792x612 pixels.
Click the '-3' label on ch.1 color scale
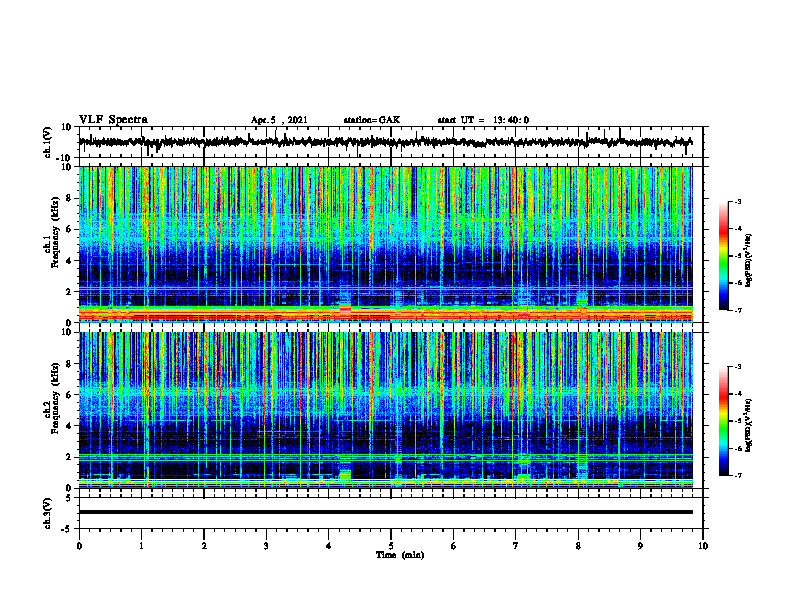tap(737, 202)
